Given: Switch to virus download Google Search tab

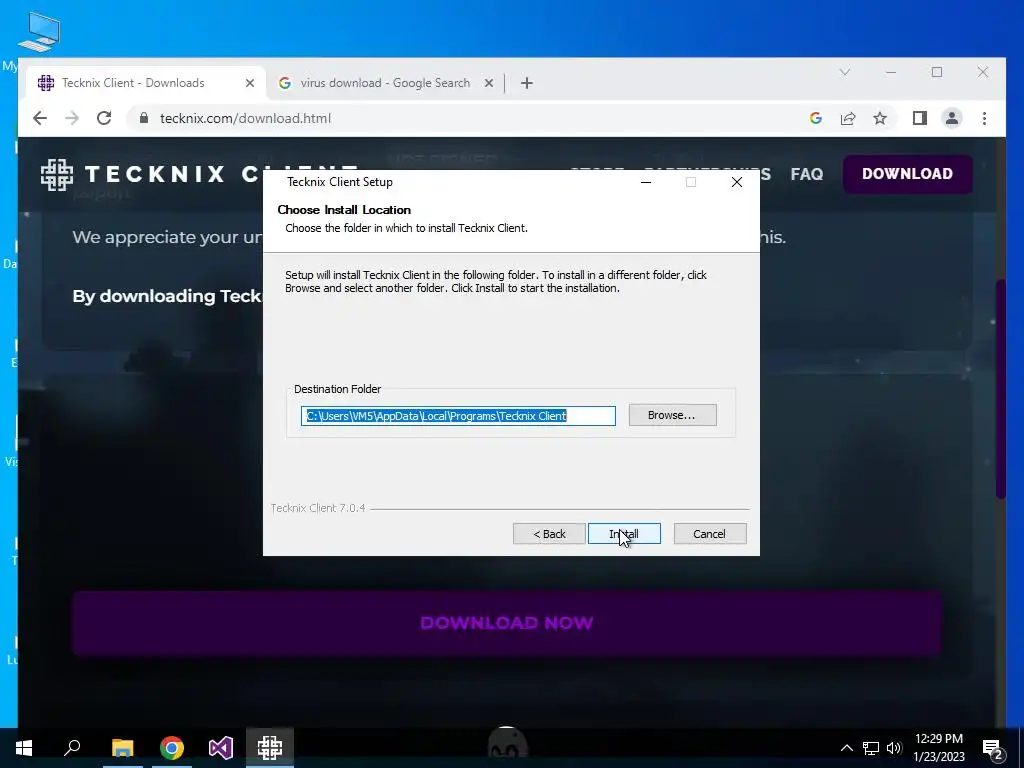Looking at the screenshot, I should 385,83.
